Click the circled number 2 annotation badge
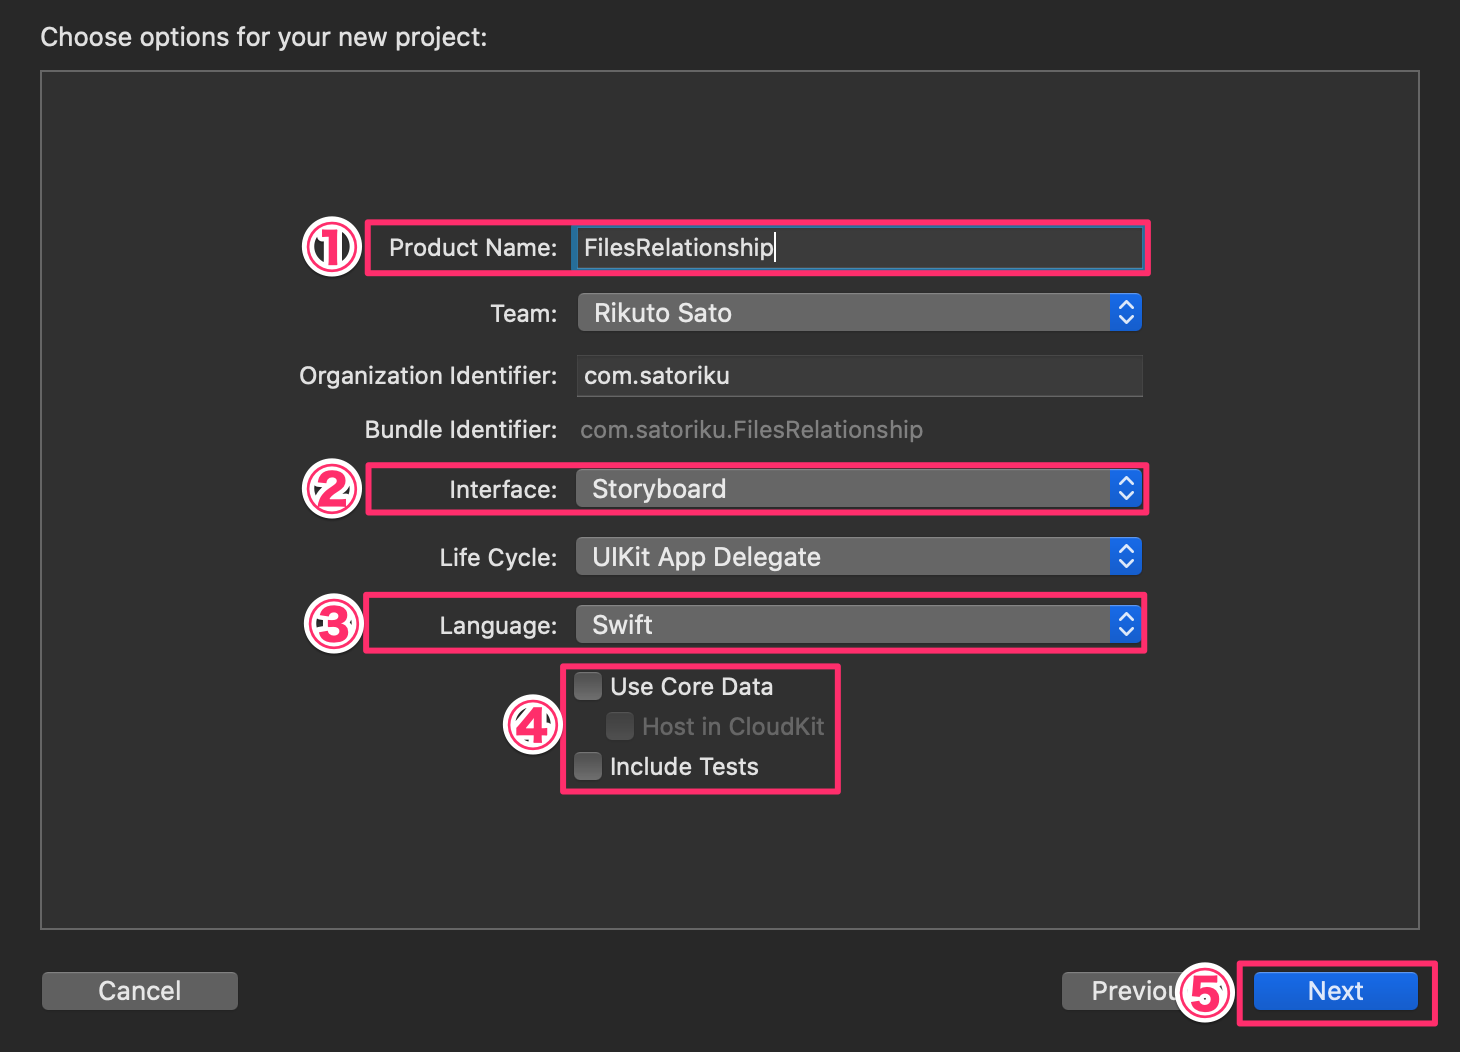 tap(331, 489)
